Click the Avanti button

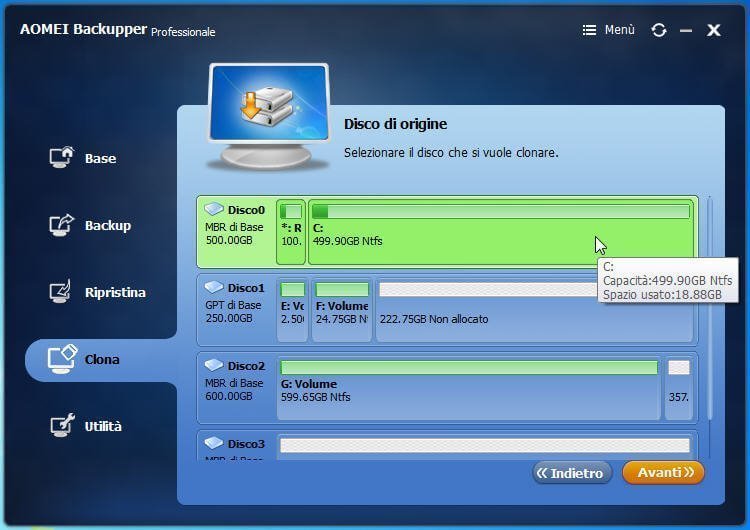(663, 473)
